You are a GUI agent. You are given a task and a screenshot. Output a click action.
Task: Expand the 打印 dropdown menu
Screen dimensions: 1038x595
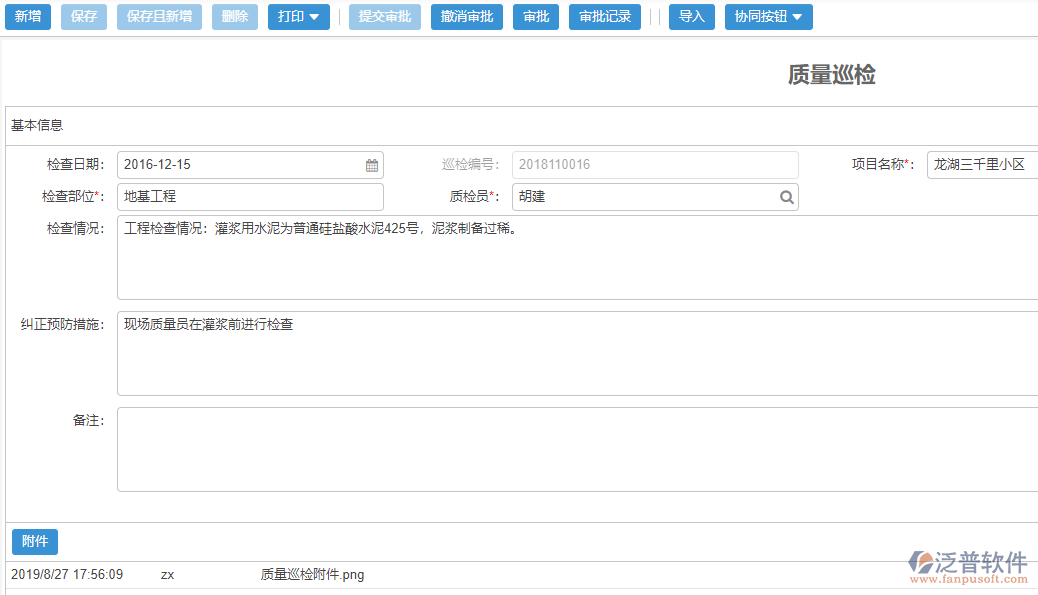pos(298,17)
